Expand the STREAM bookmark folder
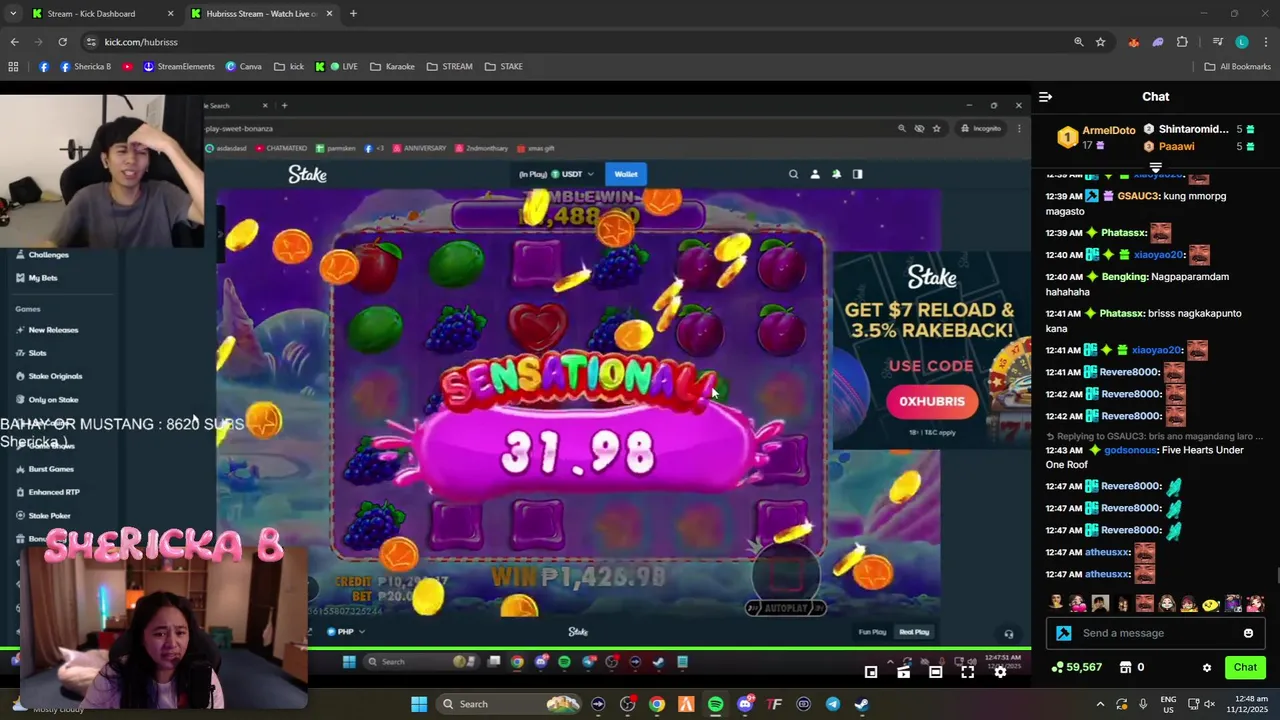 [x=449, y=67]
